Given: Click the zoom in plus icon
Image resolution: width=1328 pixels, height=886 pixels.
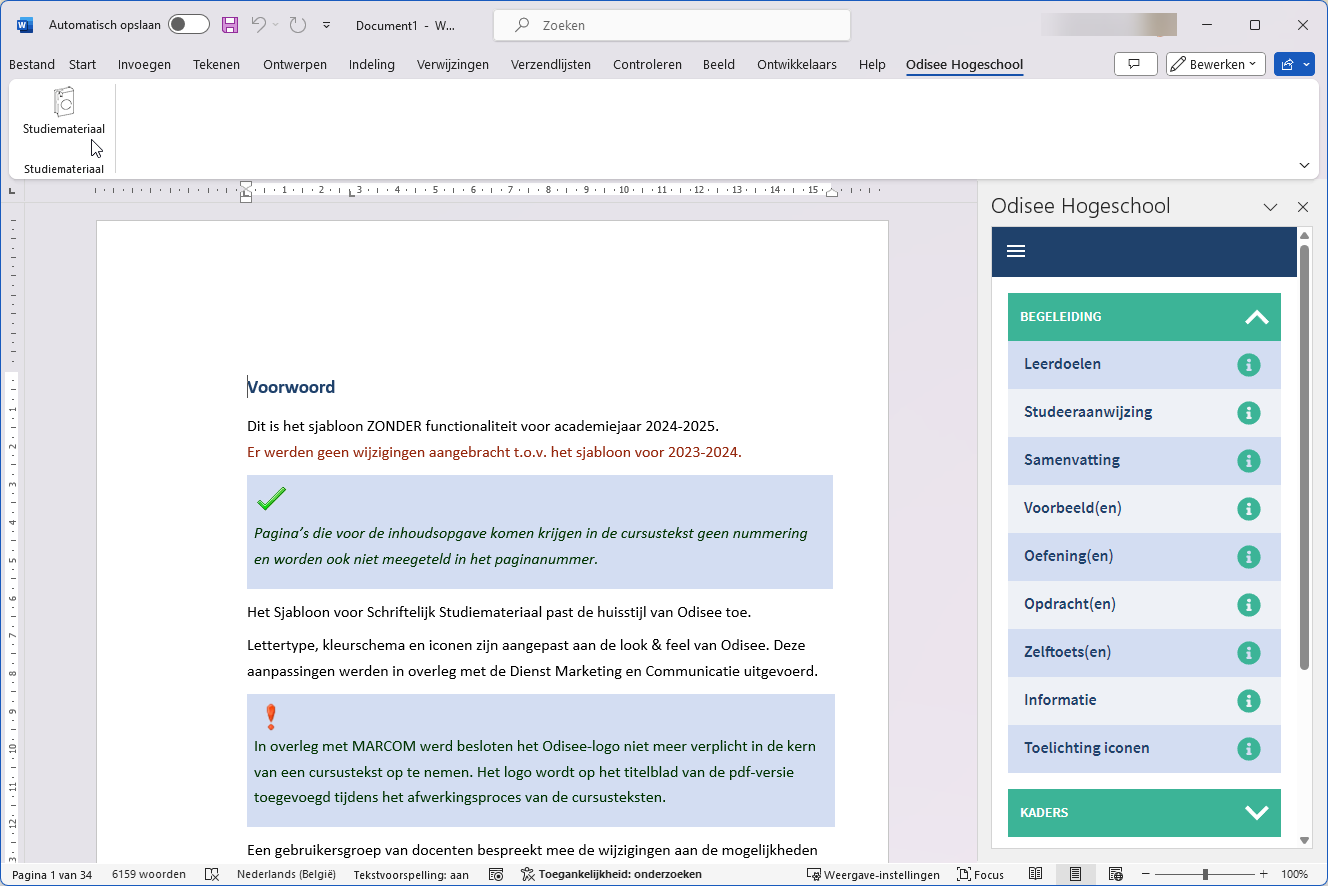Looking at the screenshot, I should (1264, 874).
